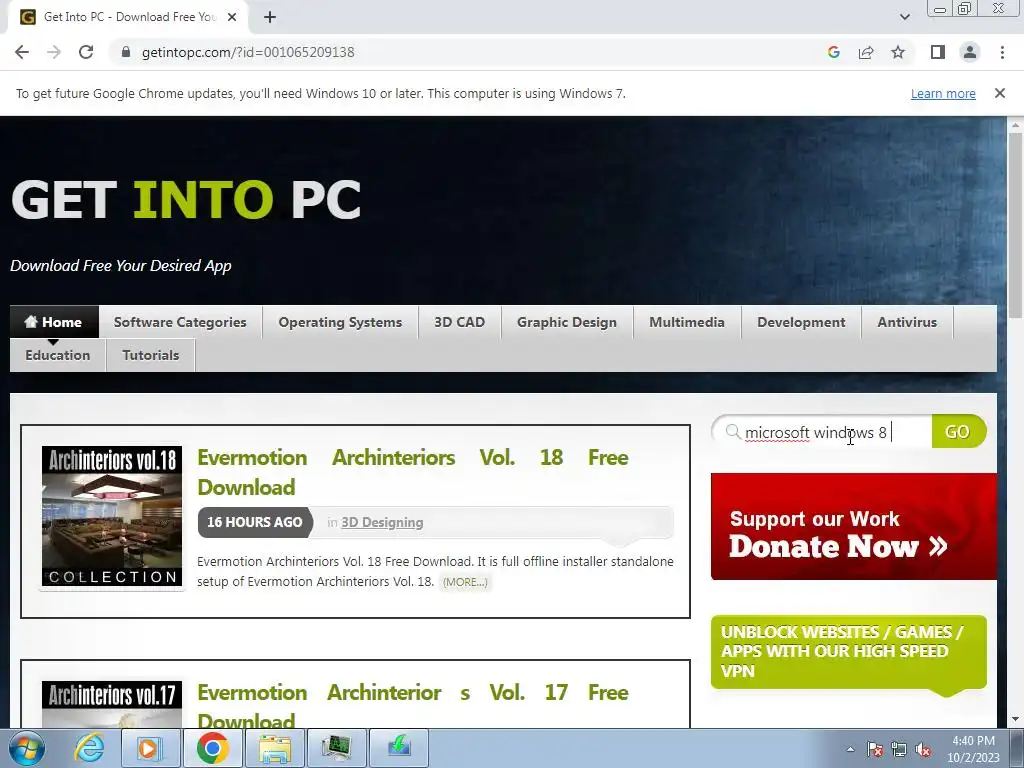Click the Unblock Websites VPN banner
Screen dimensions: 1024x768
pos(848,652)
